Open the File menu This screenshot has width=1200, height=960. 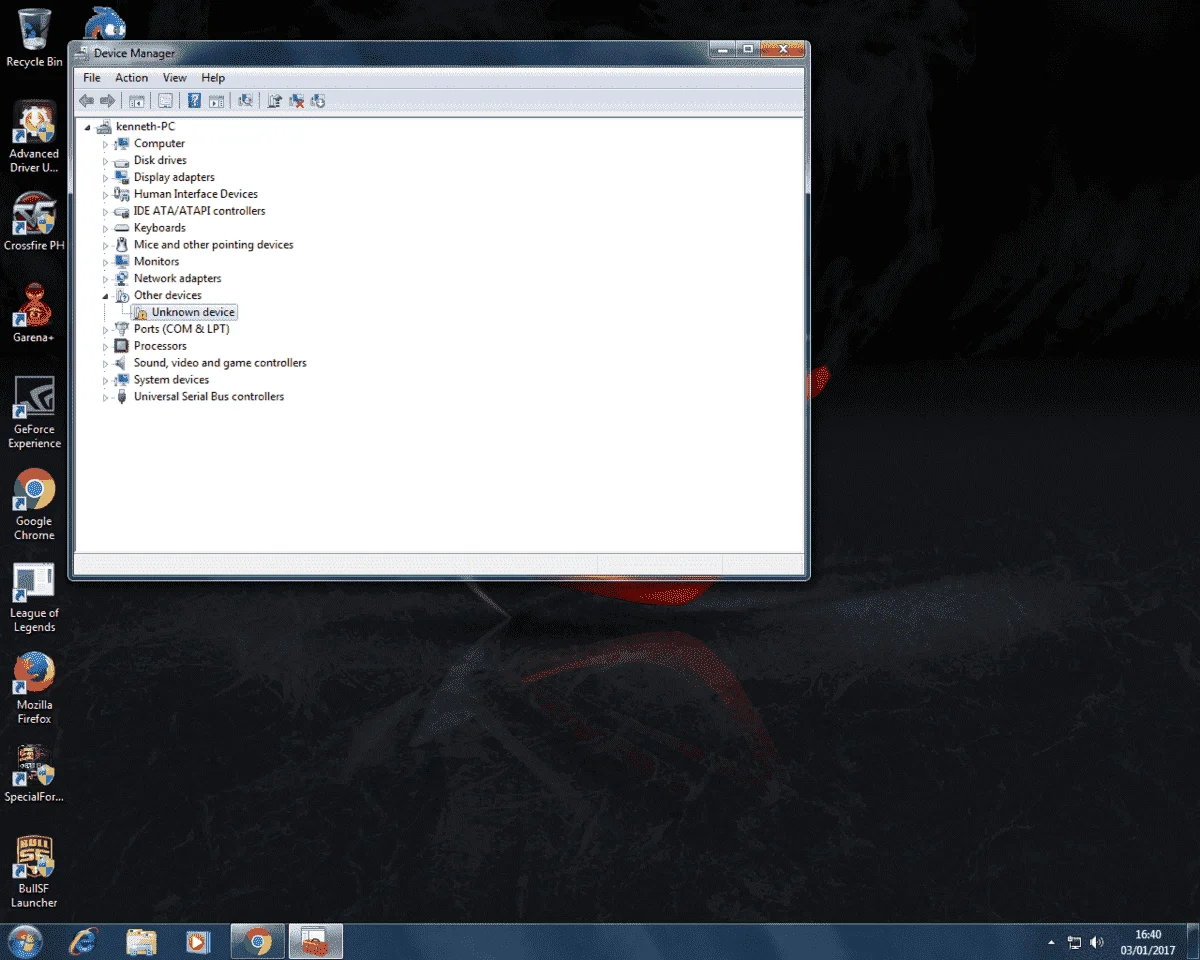[92, 78]
